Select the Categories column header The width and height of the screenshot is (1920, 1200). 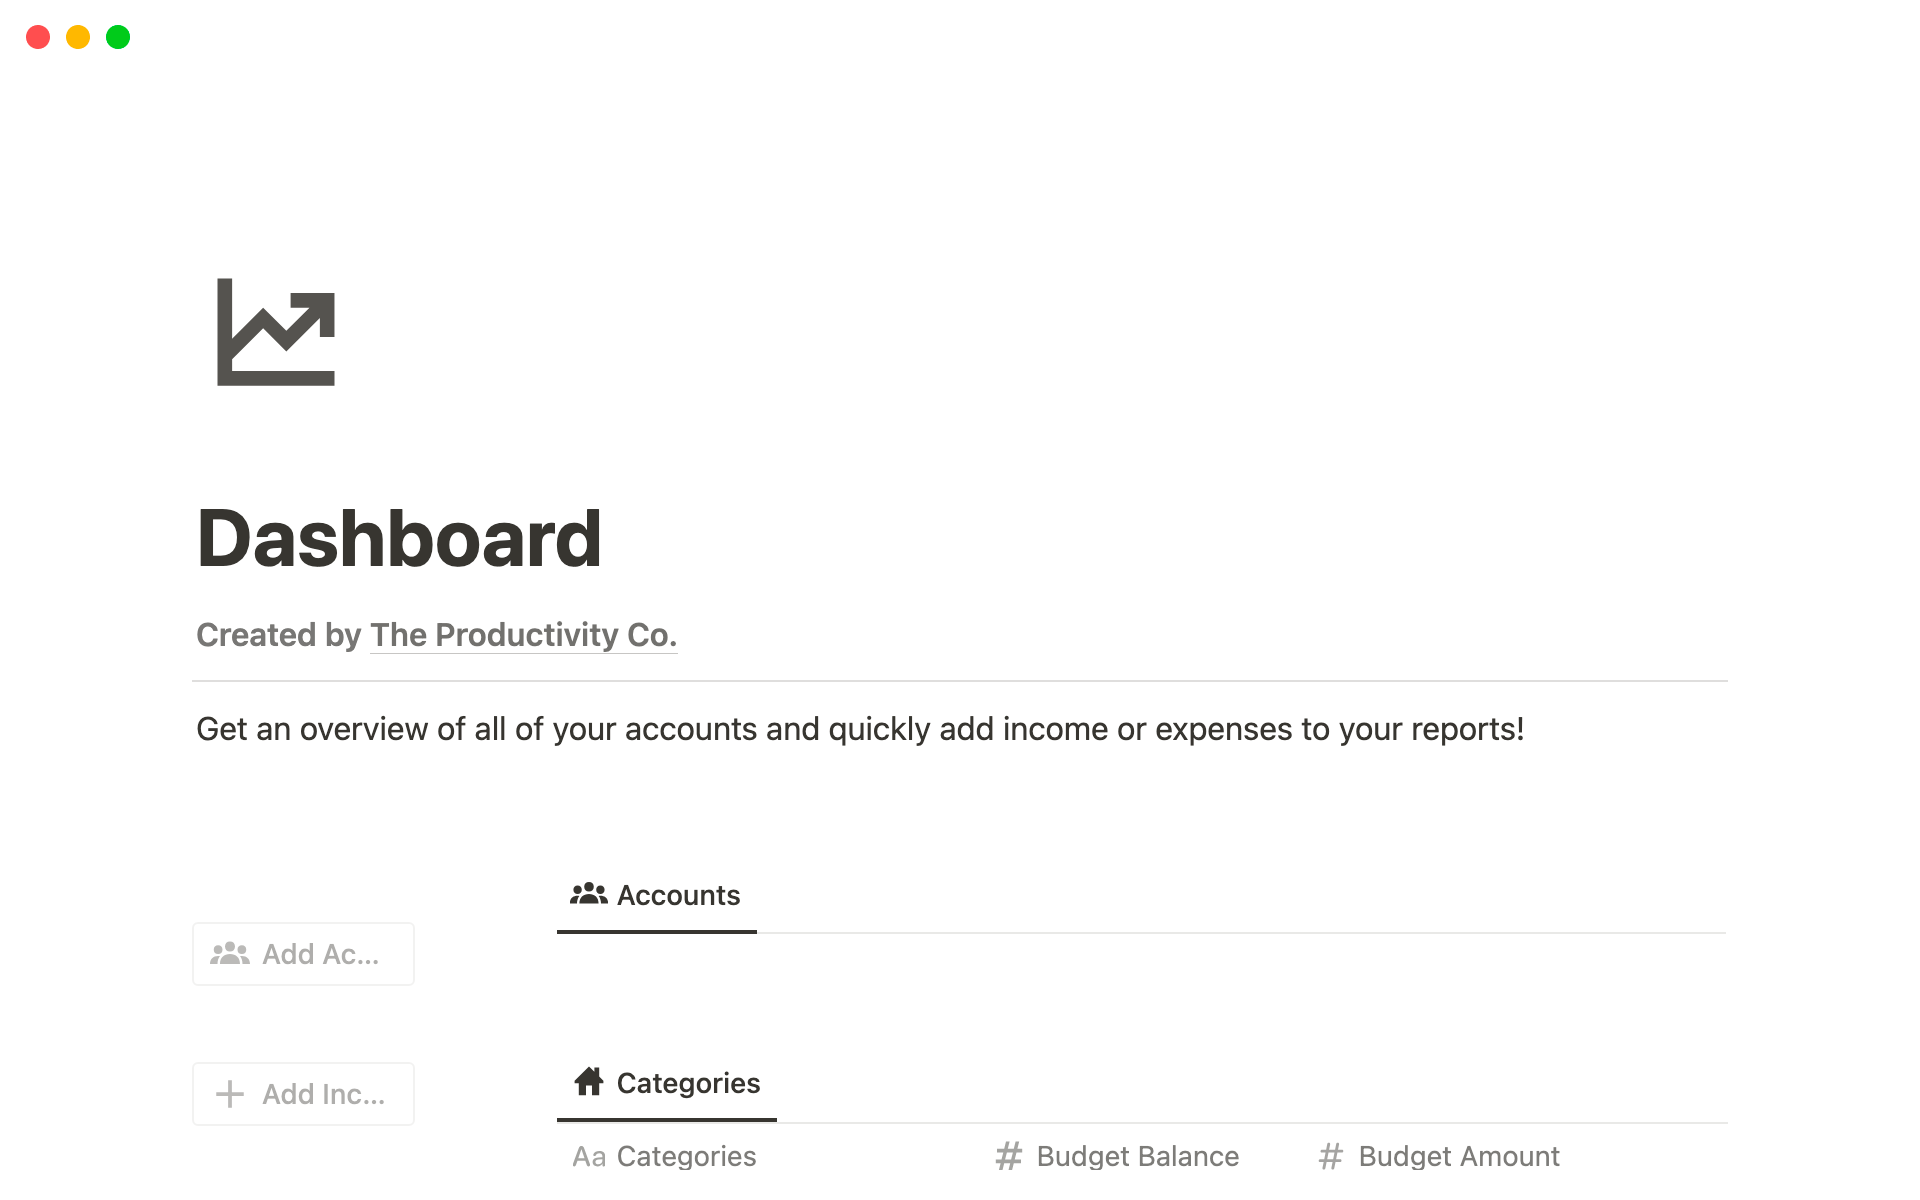(687, 1156)
